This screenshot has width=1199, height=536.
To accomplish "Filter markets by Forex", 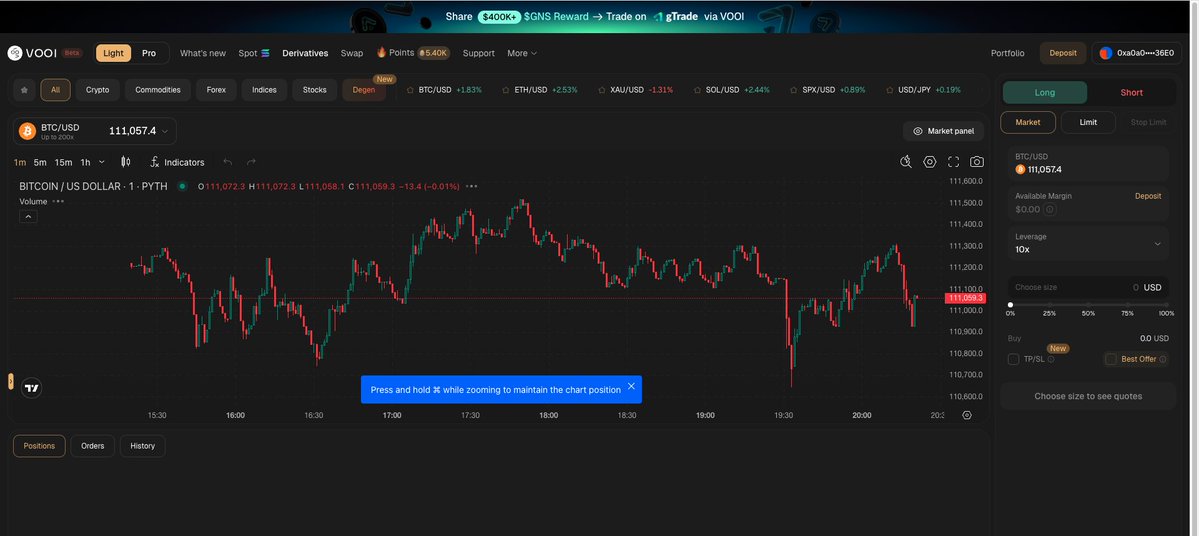I will [216, 89].
